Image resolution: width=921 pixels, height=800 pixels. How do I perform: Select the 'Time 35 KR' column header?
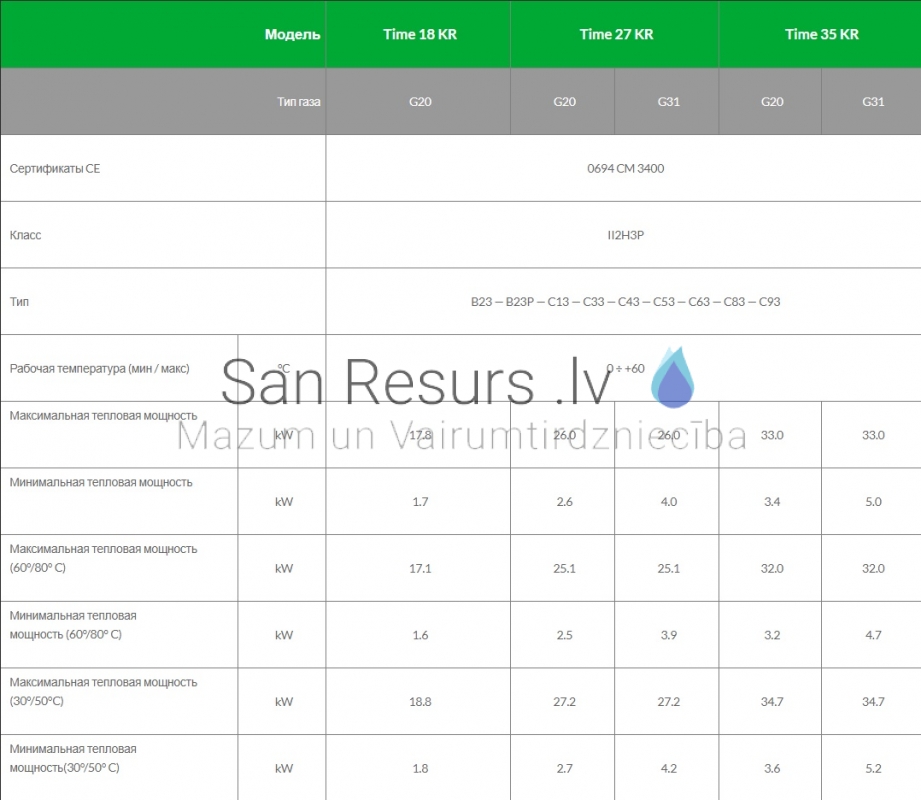pyautogui.click(x=822, y=35)
